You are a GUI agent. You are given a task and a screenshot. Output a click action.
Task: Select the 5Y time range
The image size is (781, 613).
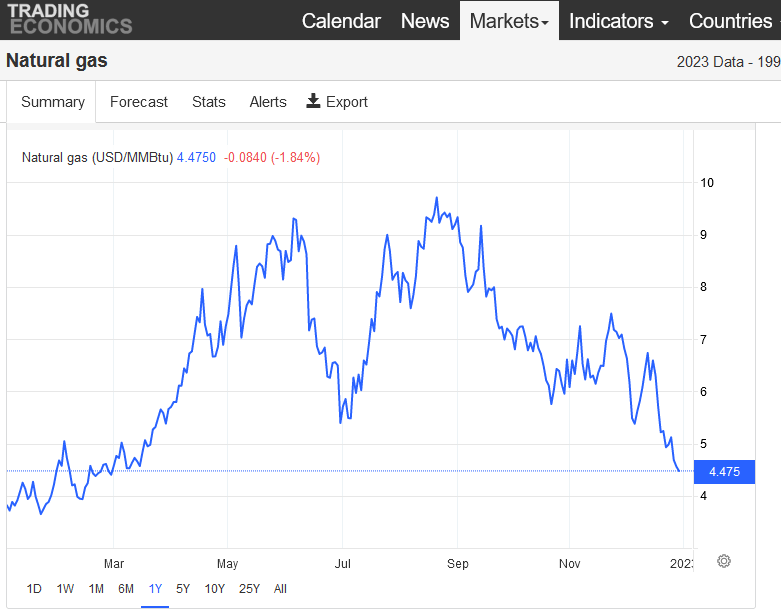183,589
